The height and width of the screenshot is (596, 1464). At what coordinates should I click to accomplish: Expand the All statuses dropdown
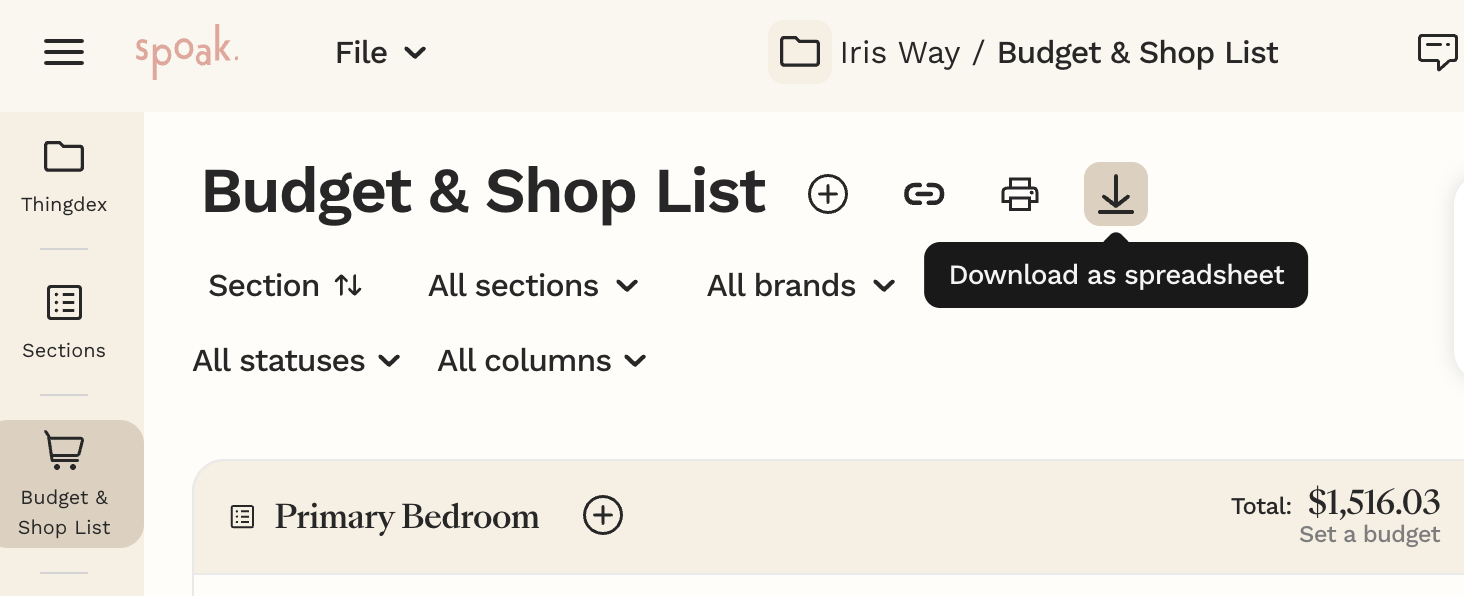tap(297, 361)
